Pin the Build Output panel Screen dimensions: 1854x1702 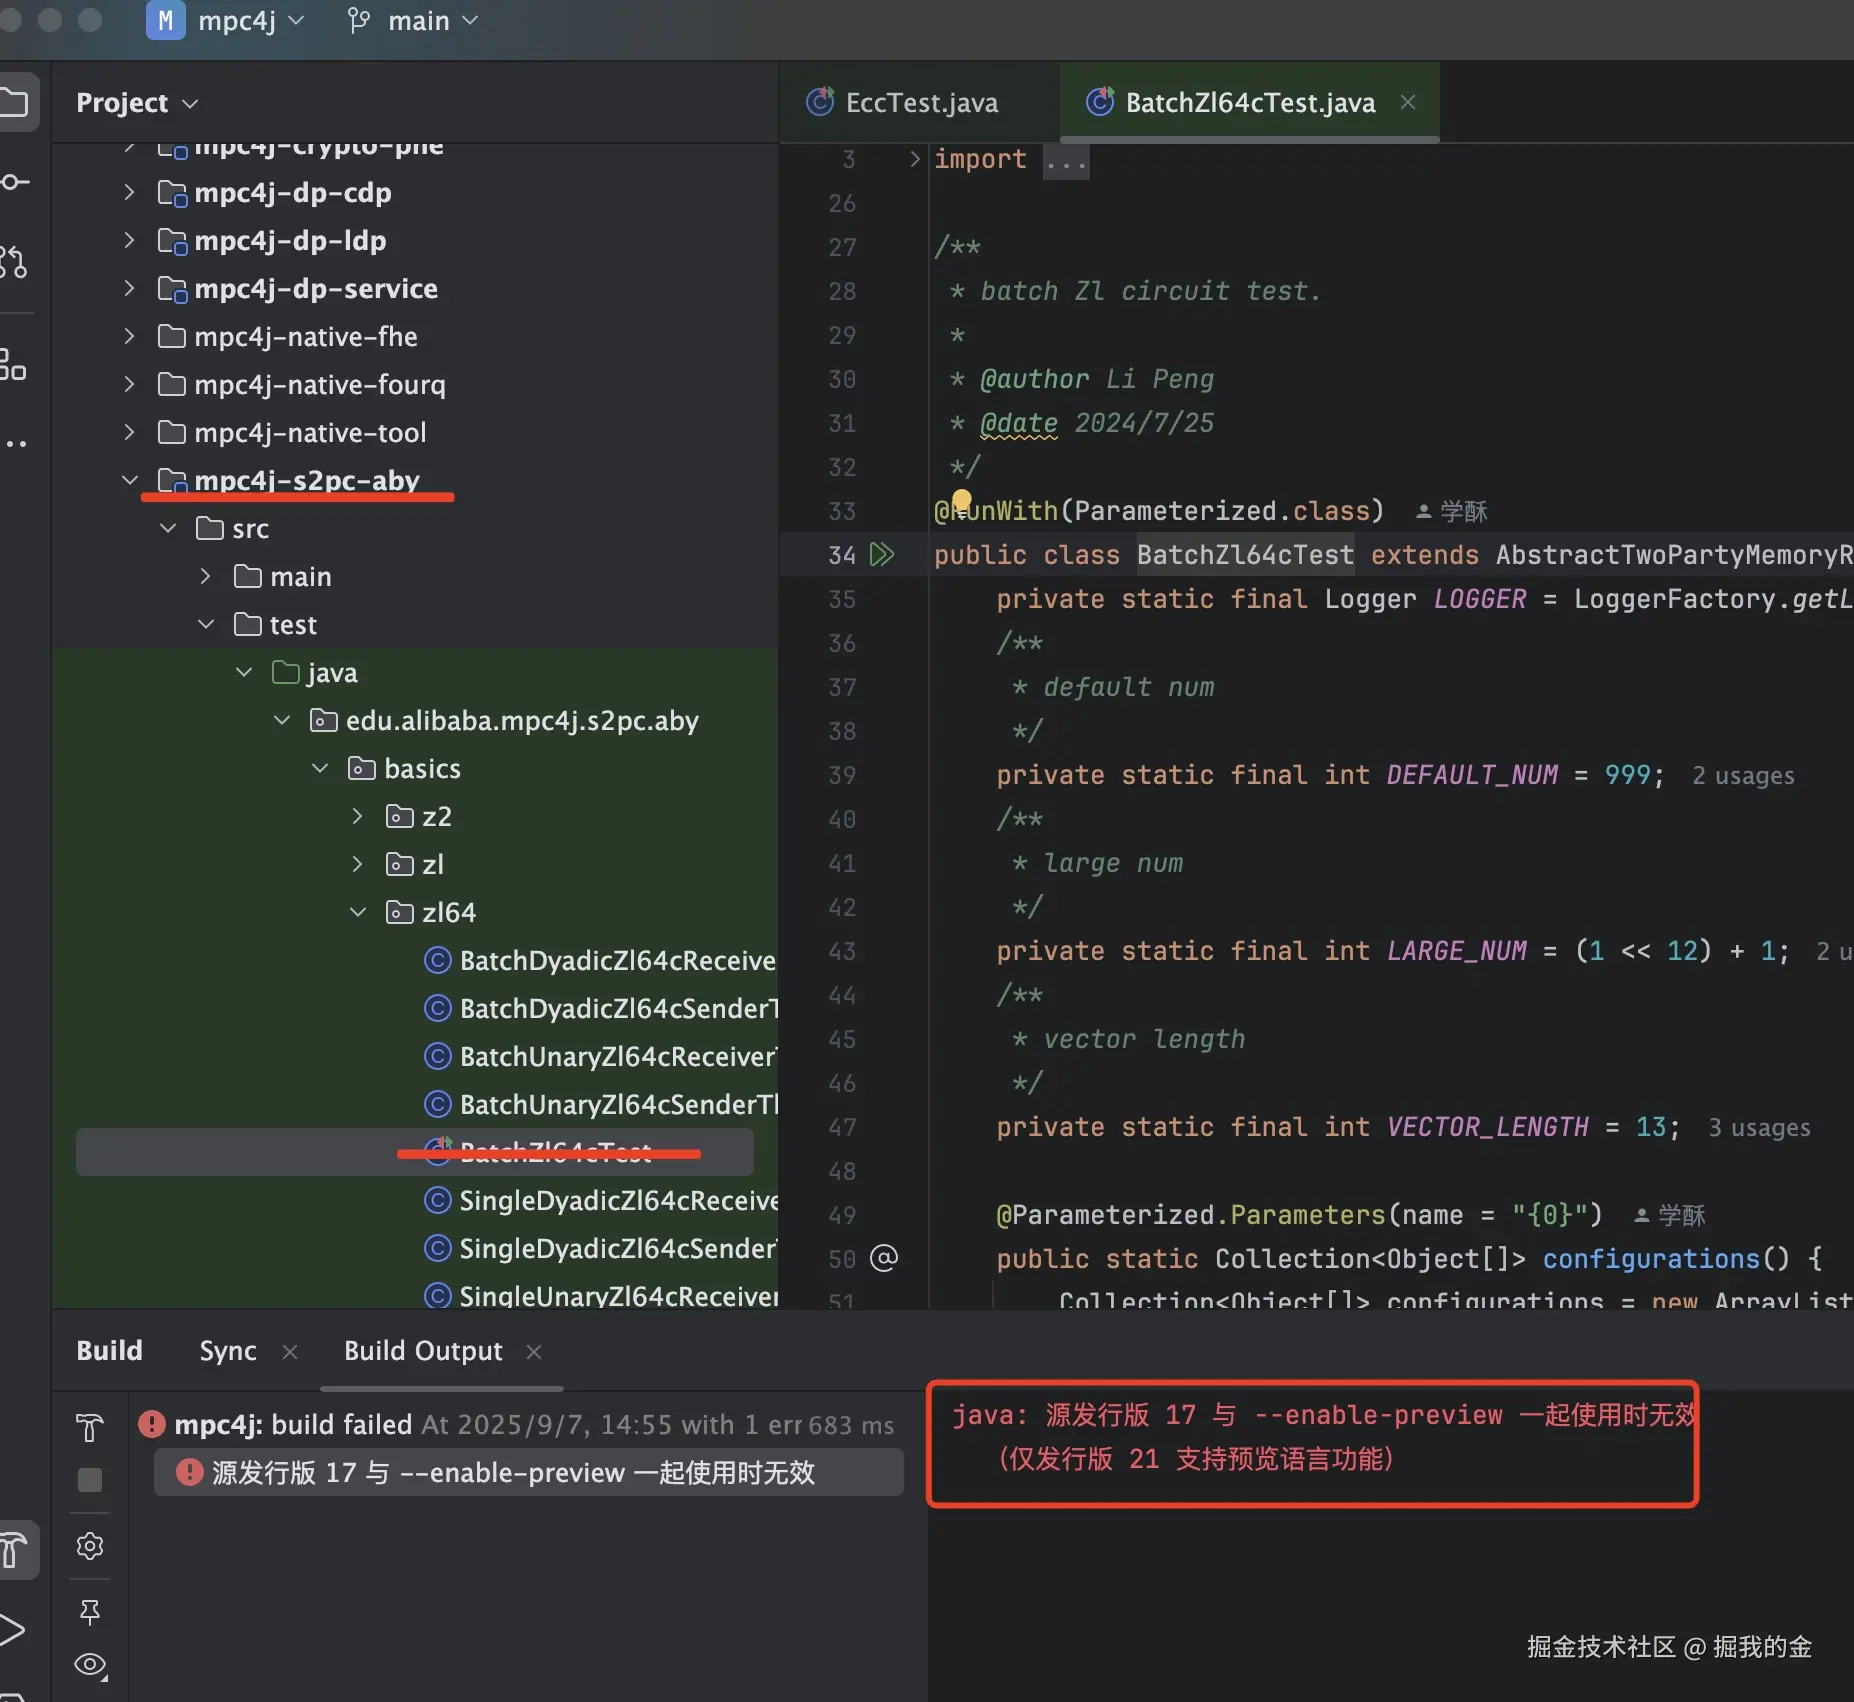tap(89, 1611)
